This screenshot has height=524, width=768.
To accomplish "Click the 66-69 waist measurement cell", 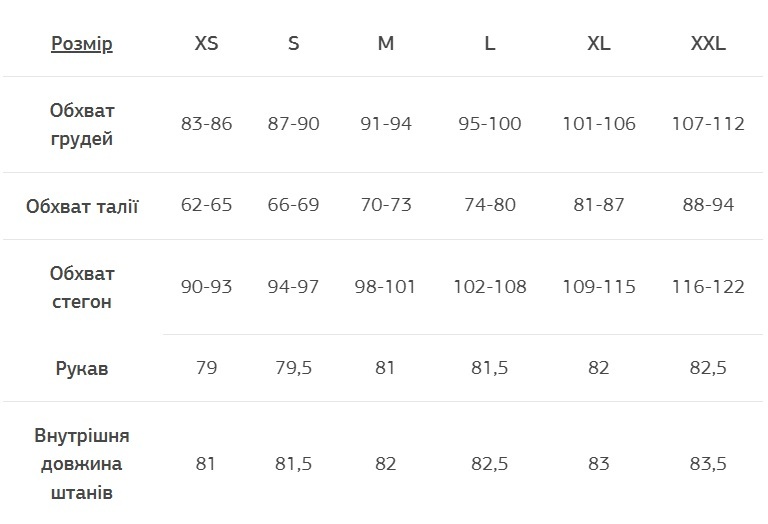I will (x=293, y=206).
